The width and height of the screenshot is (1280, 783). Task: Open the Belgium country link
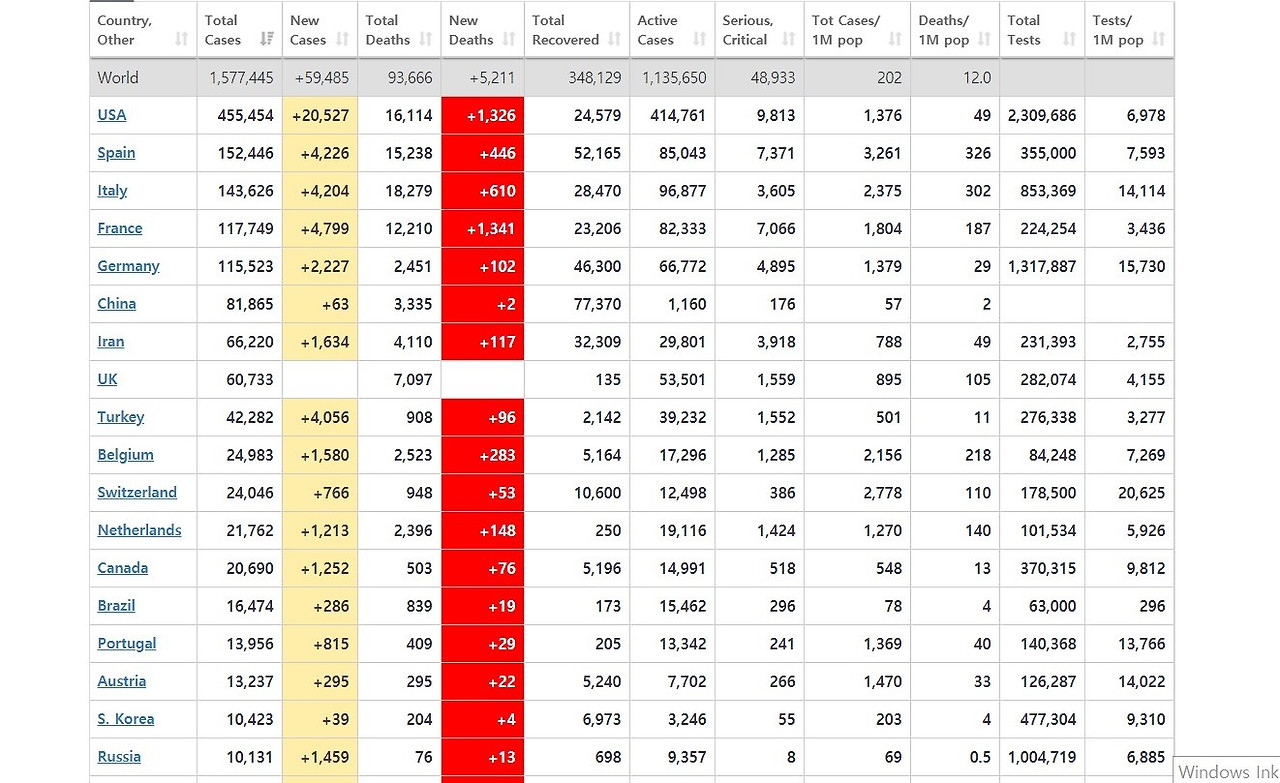[x=126, y=455]
